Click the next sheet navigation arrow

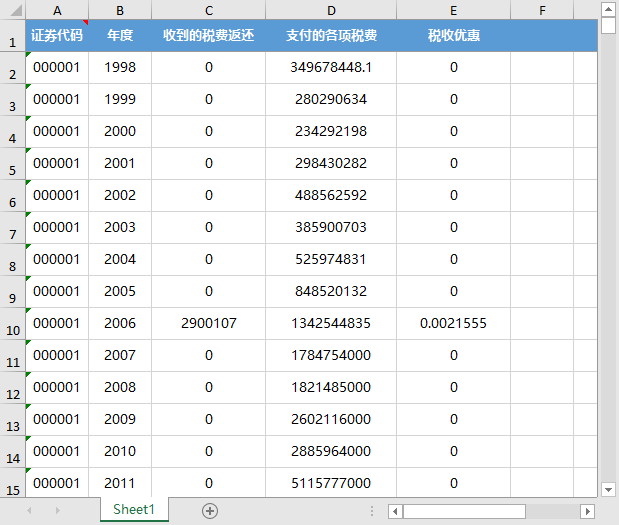coord(57,510)
